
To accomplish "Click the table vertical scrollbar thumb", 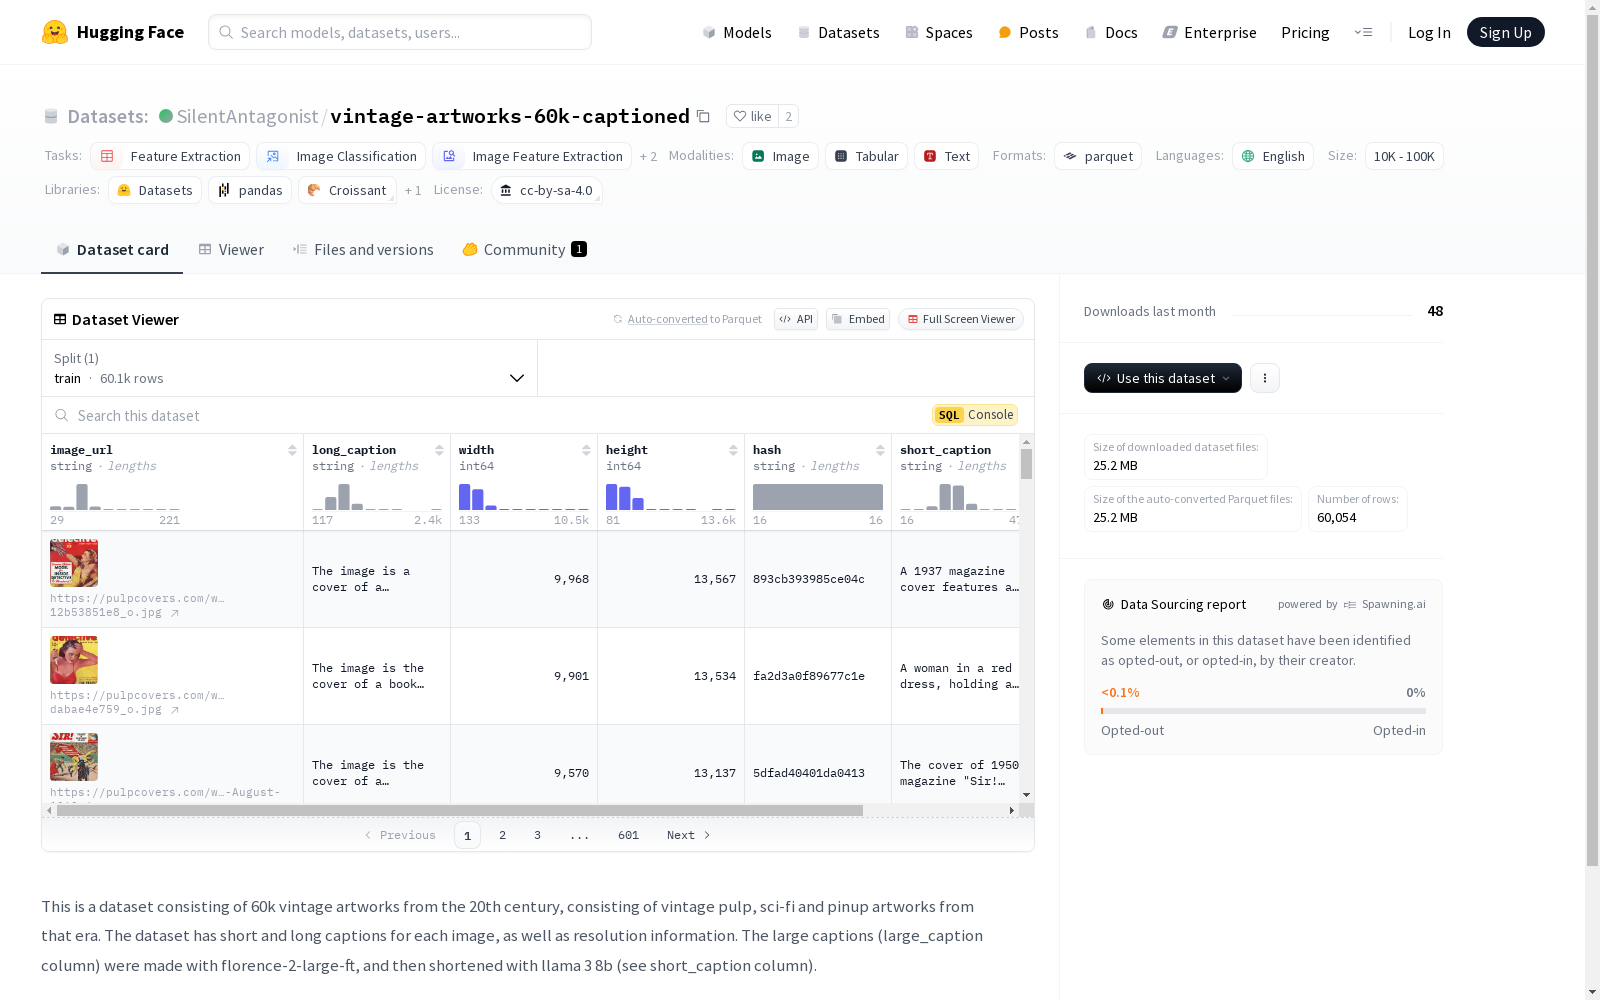I will 1026,464.
